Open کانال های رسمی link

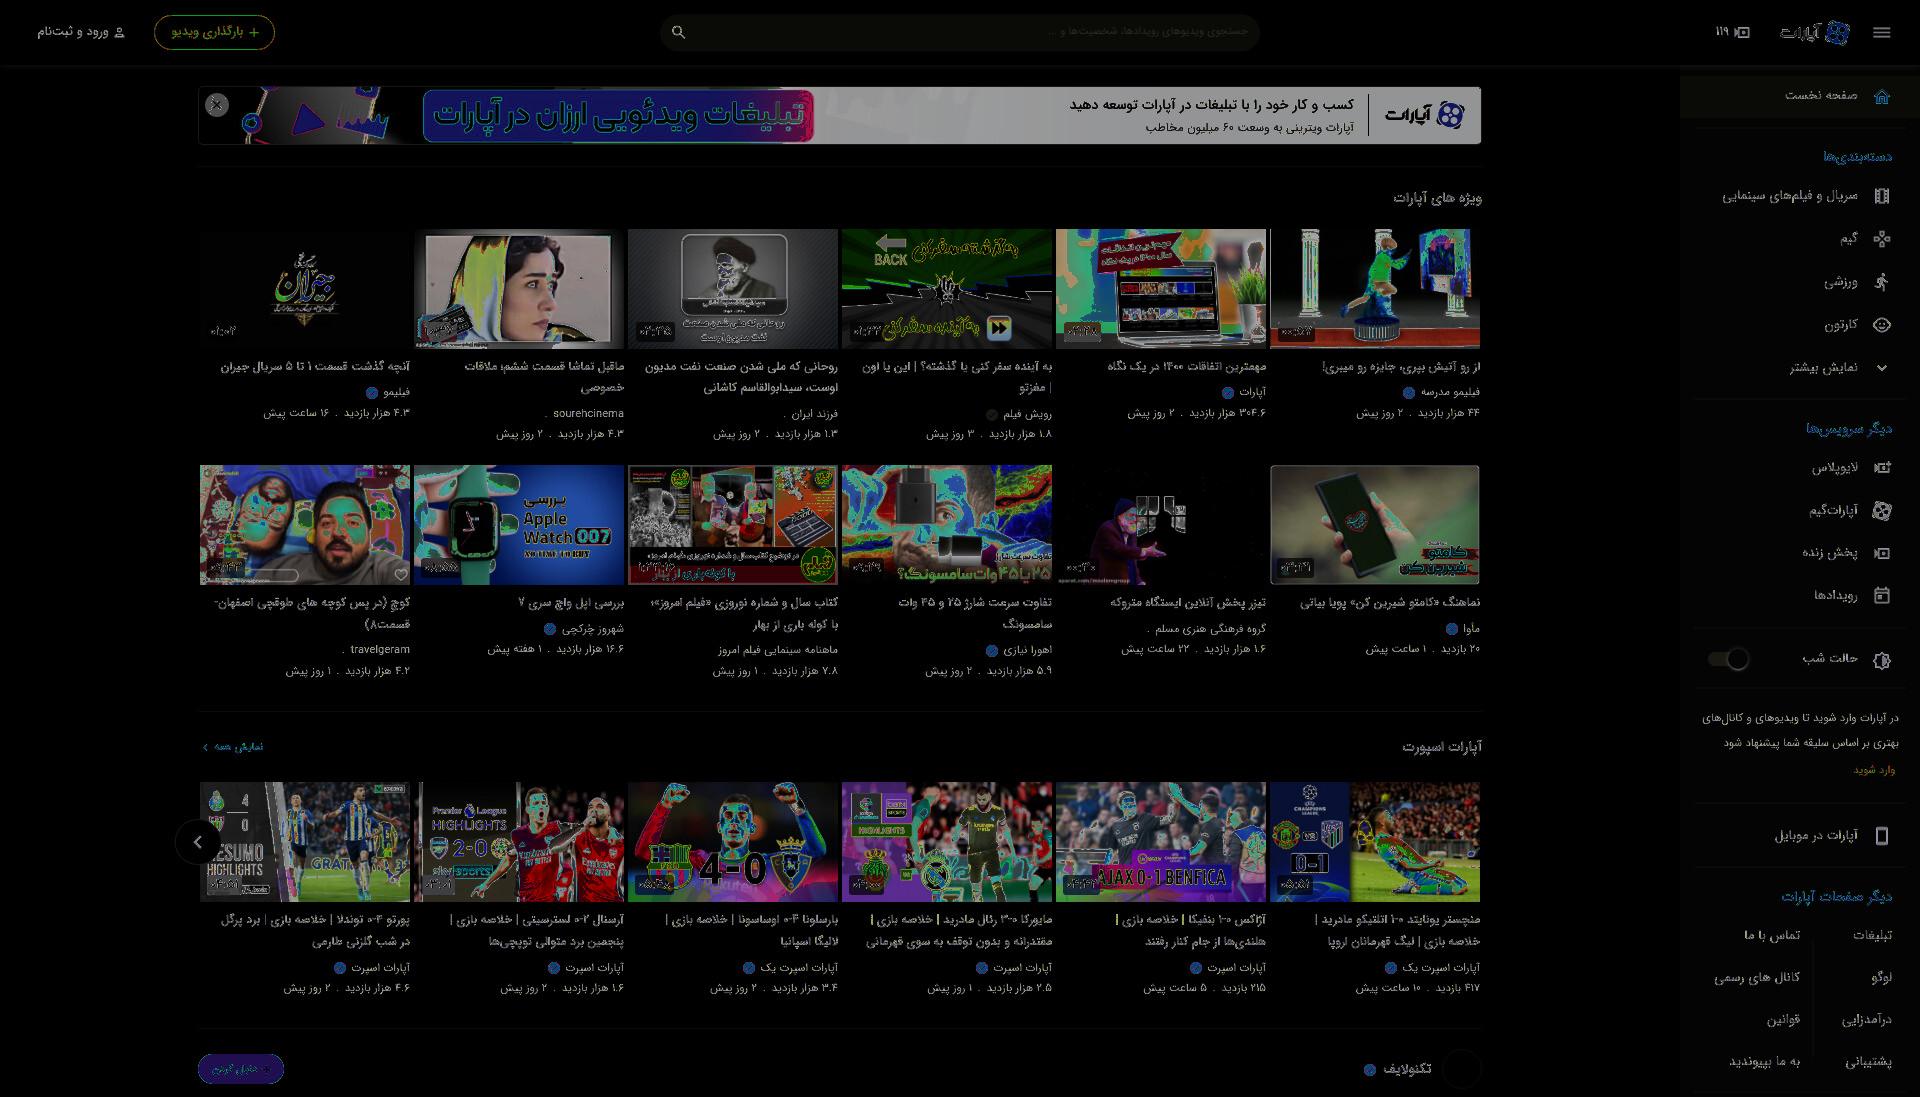(x=1756, y=978)
